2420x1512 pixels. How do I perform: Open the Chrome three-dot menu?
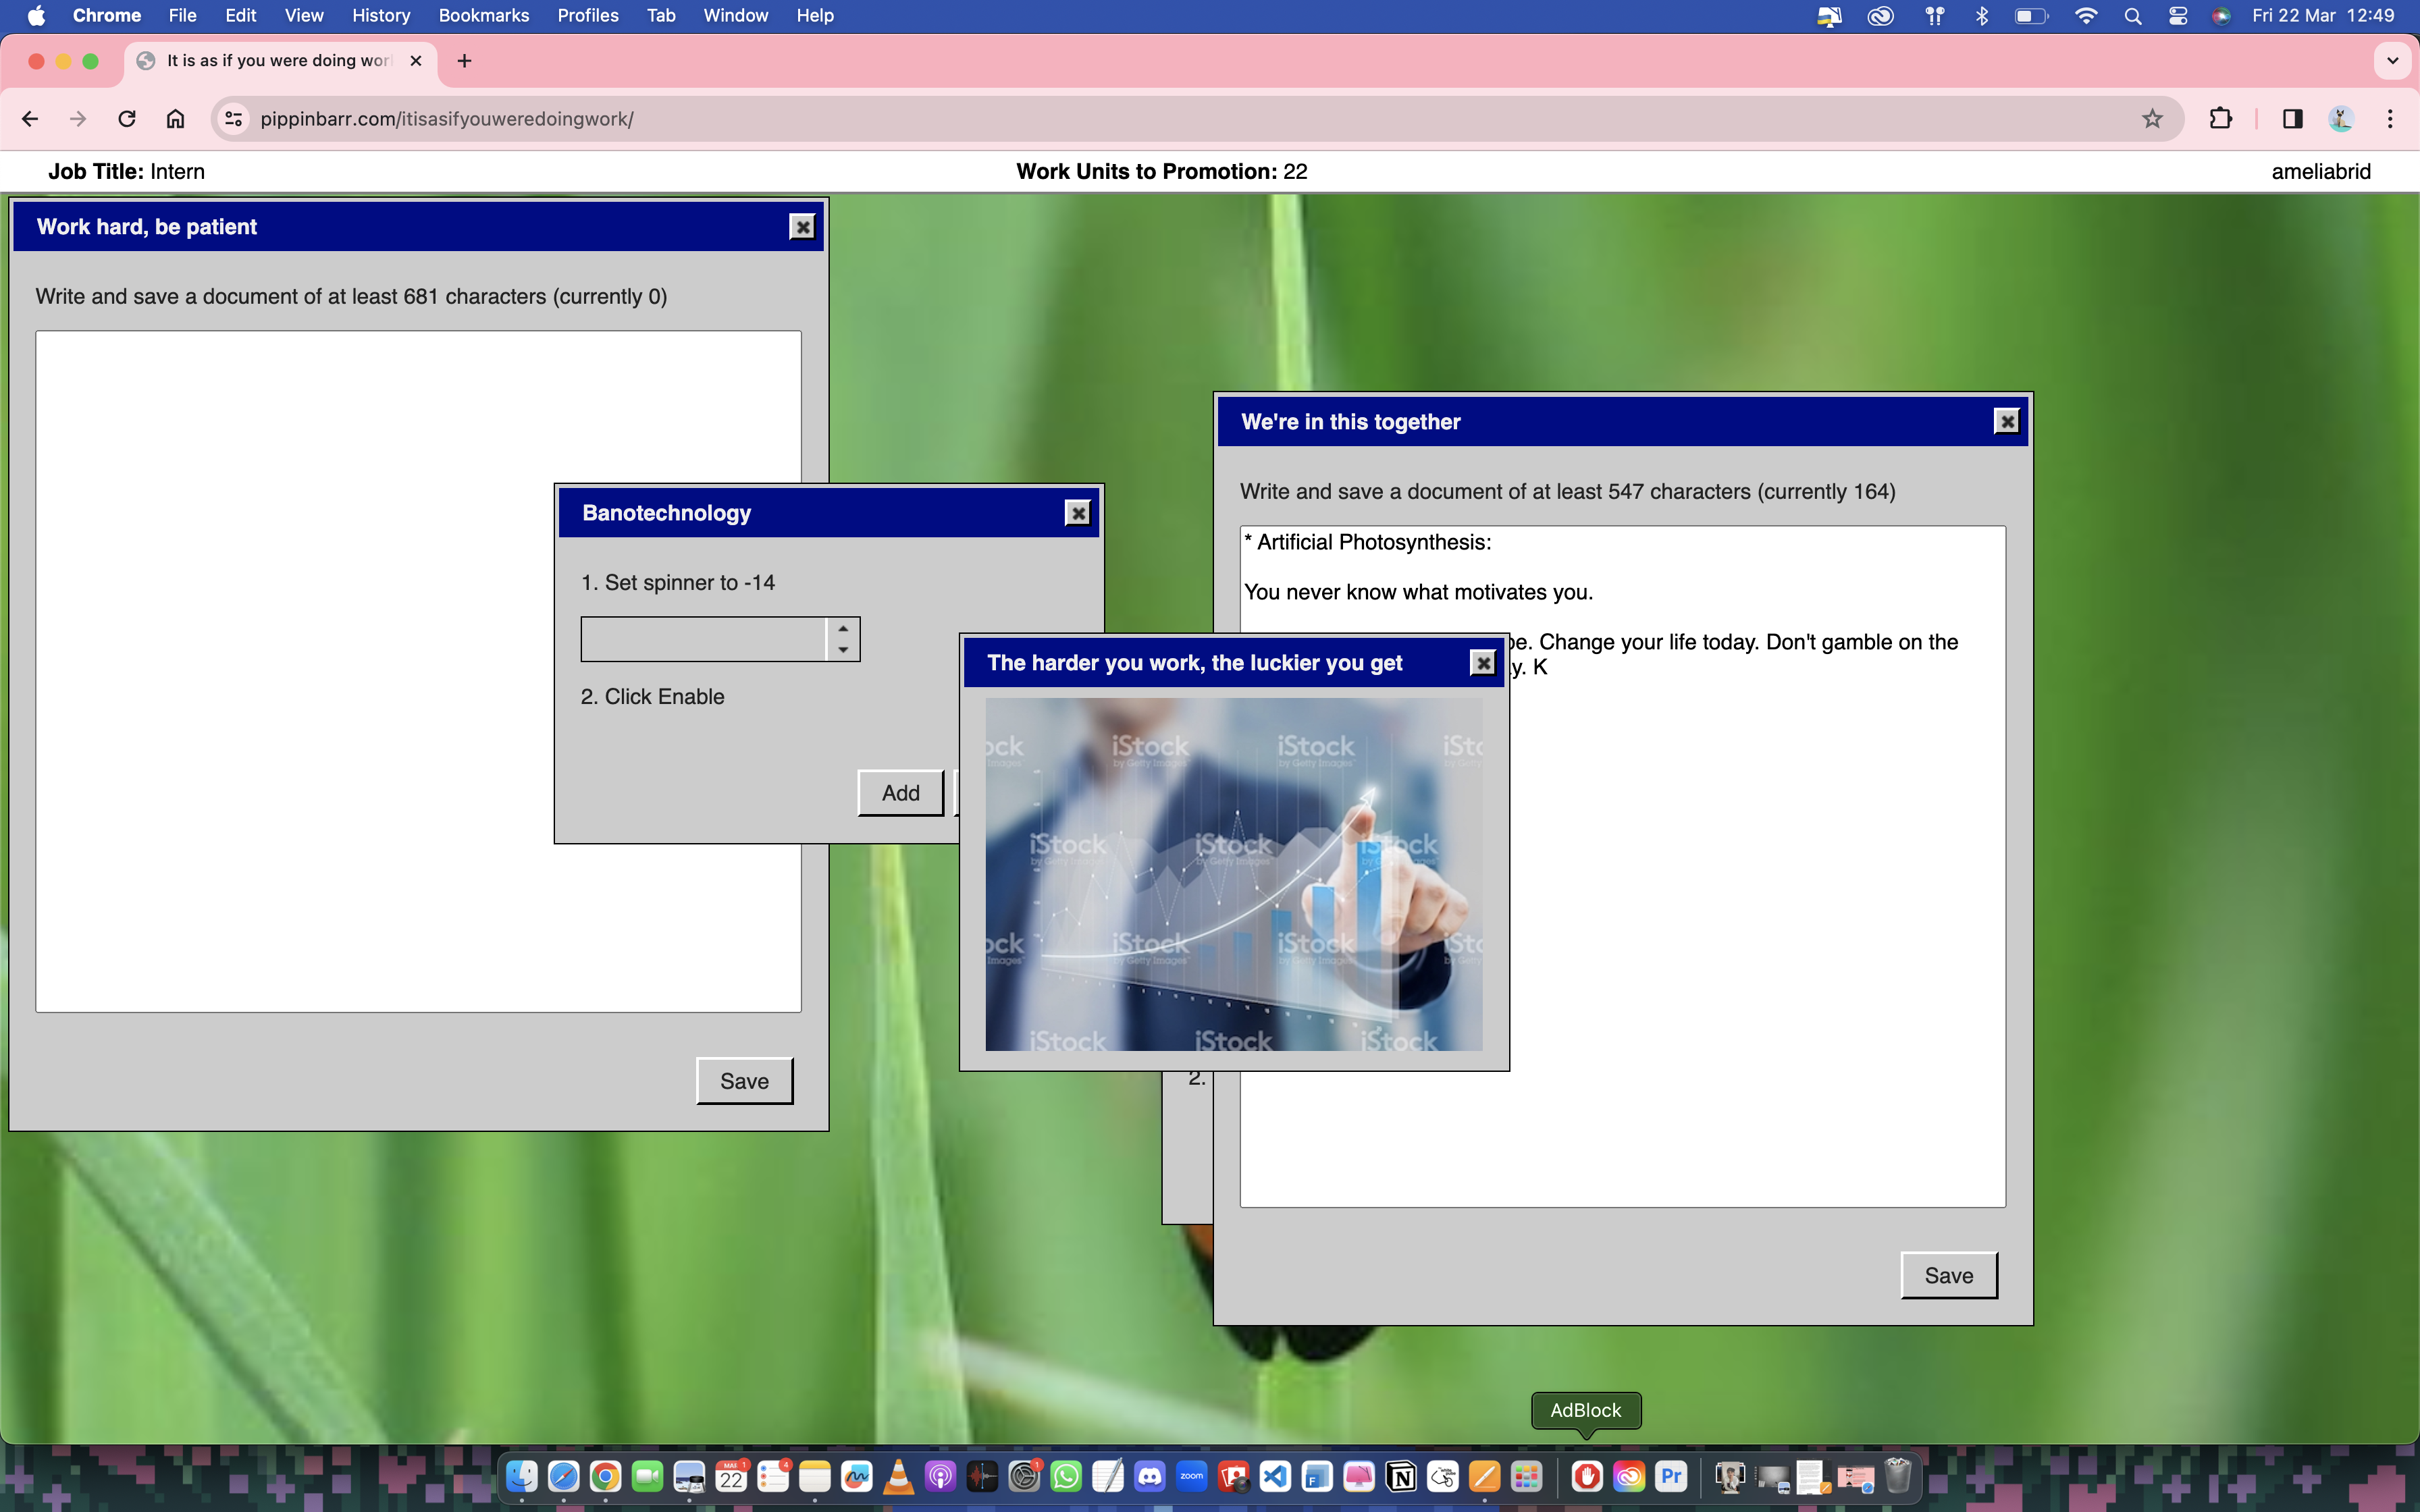tap(2390, 119)
